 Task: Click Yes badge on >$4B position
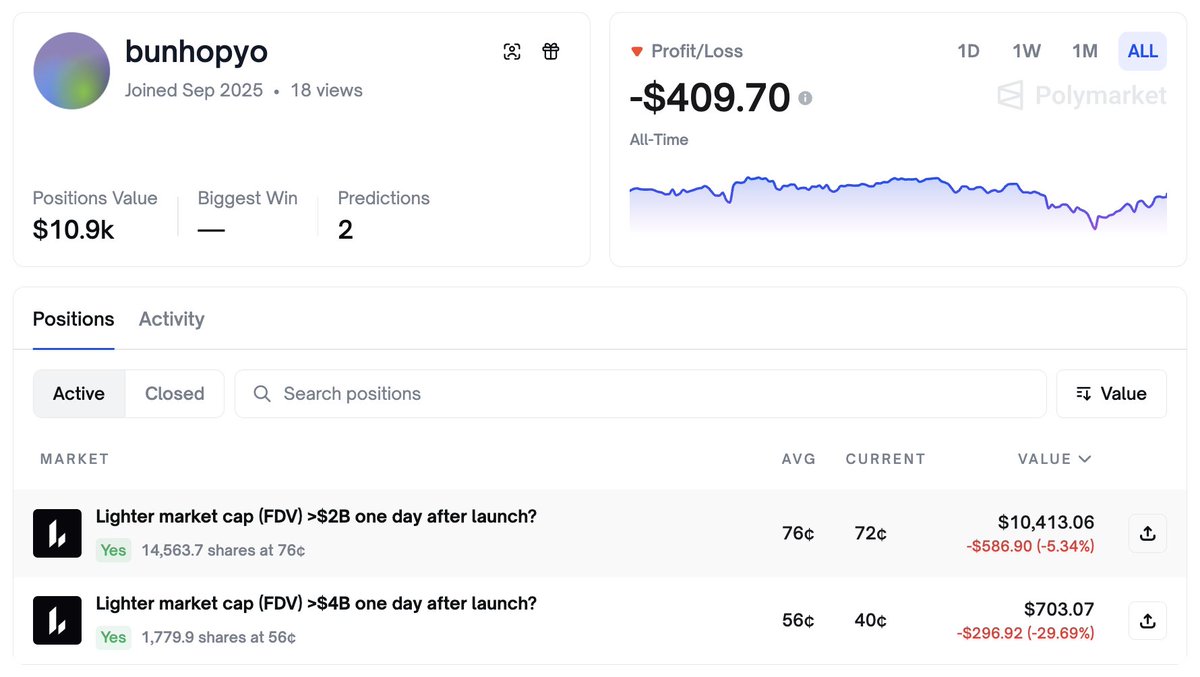tap(113, 637)
